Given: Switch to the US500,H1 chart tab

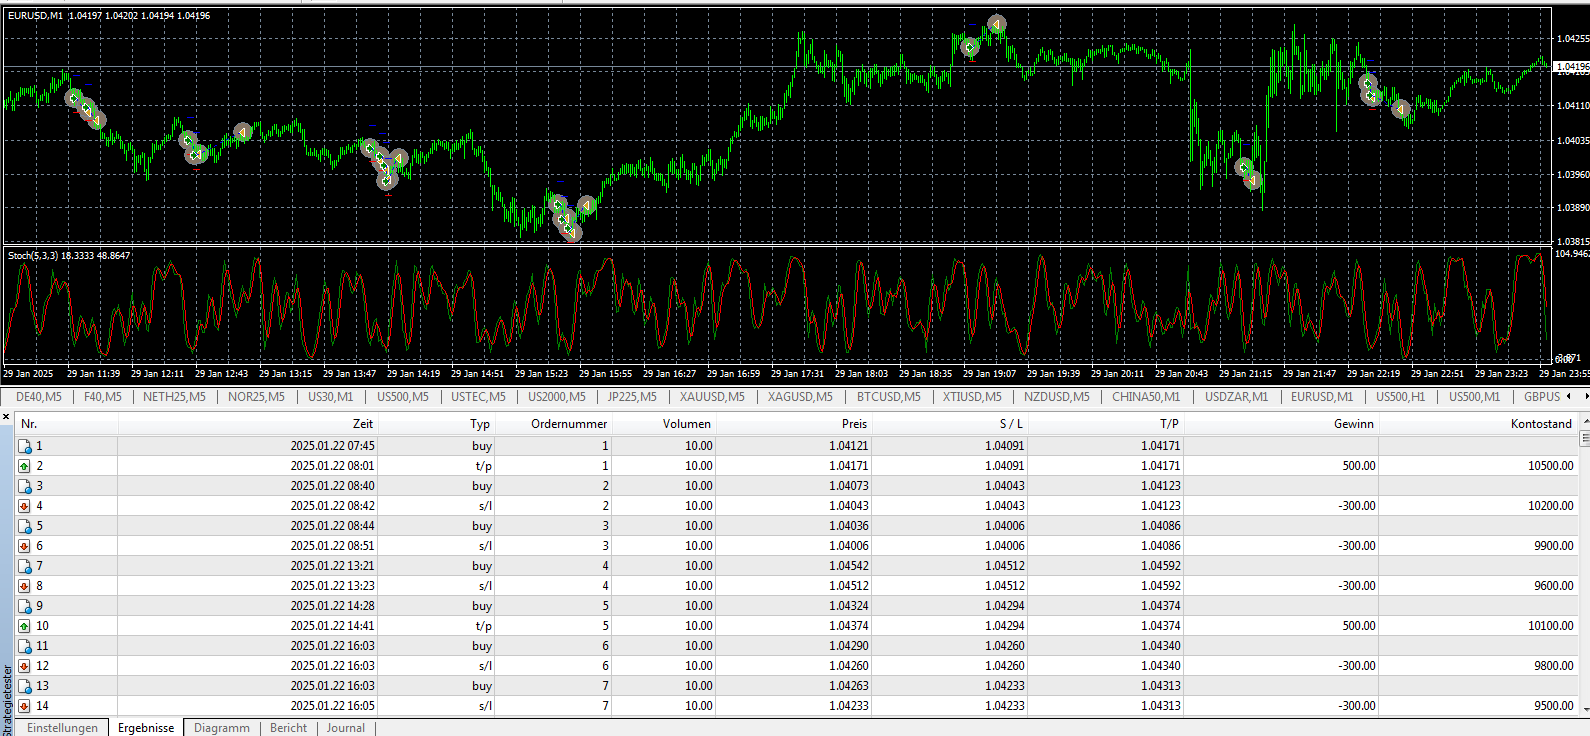Looking at the screenshot, I should pyautogui.click(x=1401, y=397).
